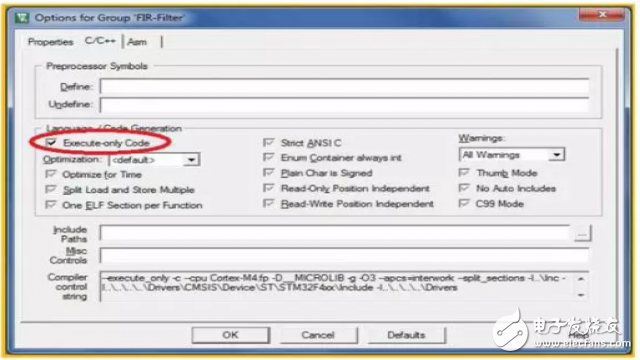
Task: Click into the Define input field
Action: click(344, 87)
